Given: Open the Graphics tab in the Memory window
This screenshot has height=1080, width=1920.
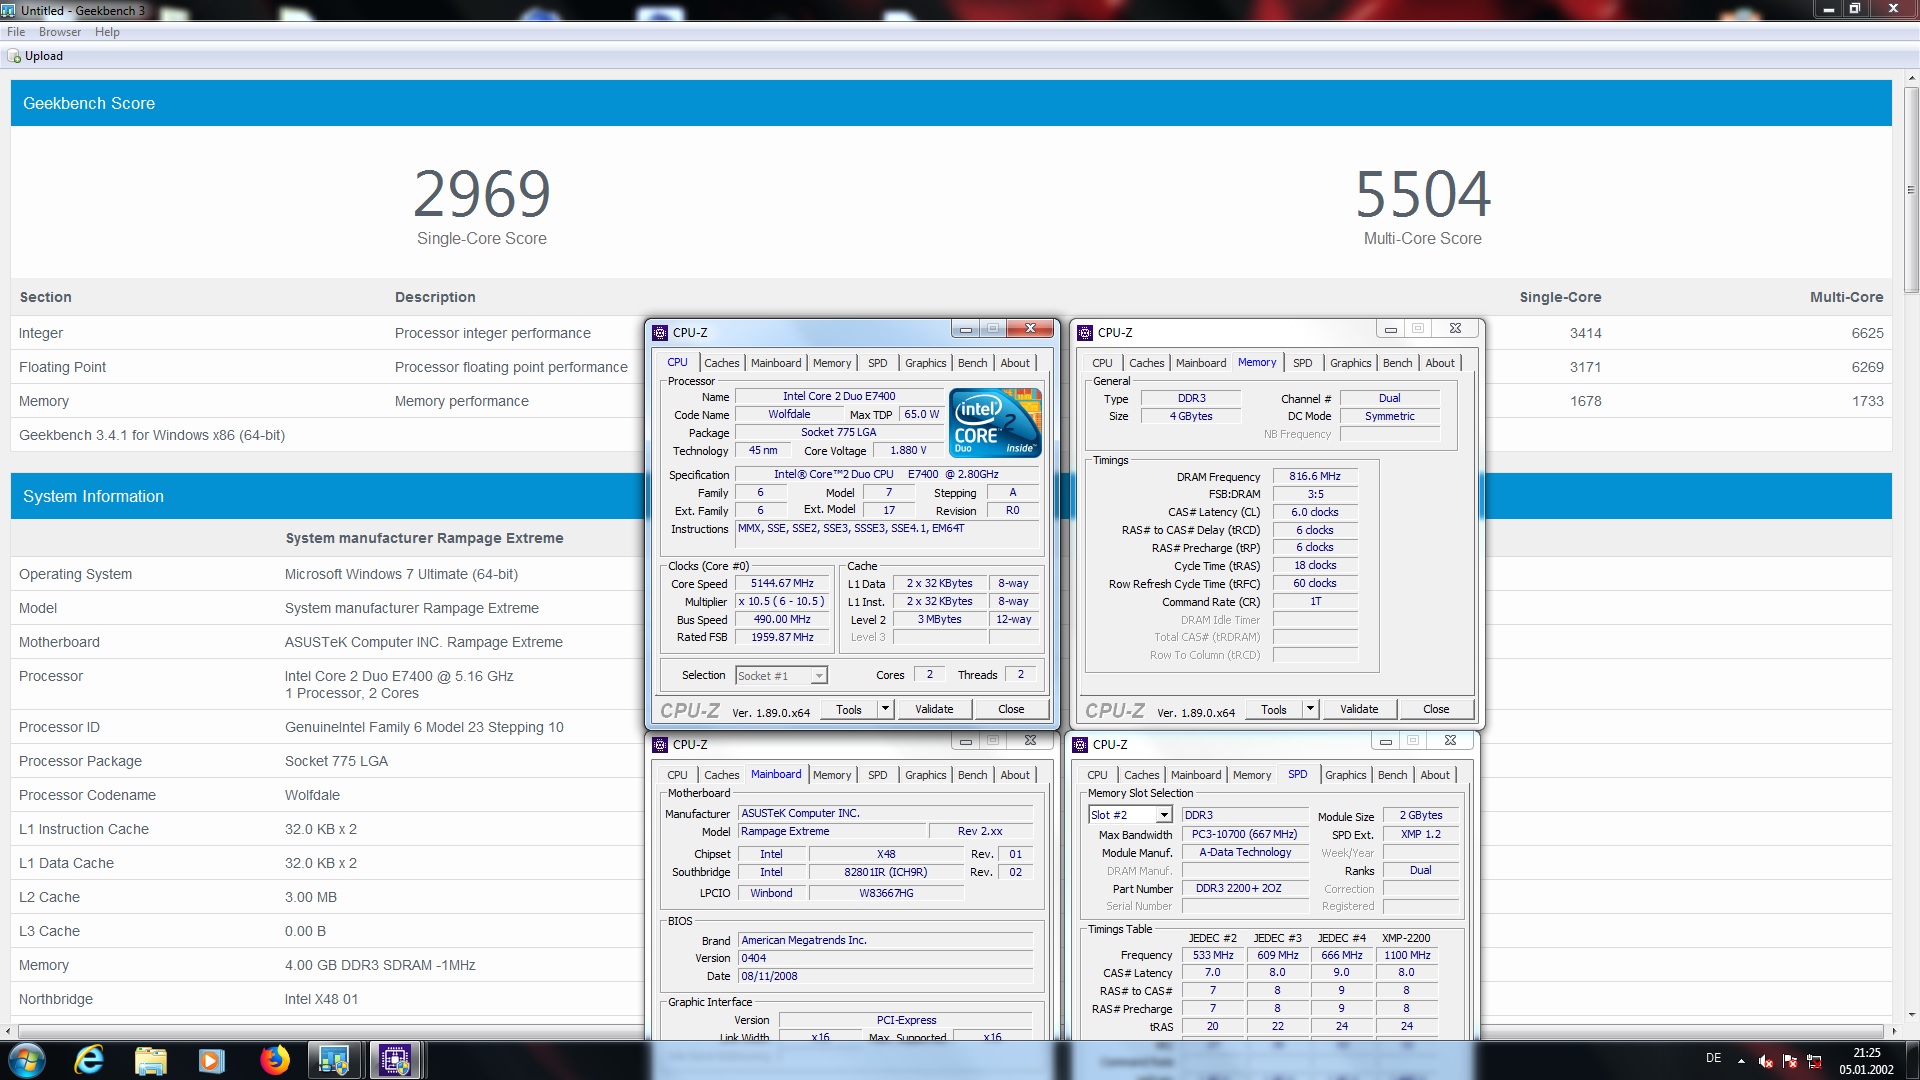Looking at the screenshot, I should pyautogui.click(x=1350, y=363).
